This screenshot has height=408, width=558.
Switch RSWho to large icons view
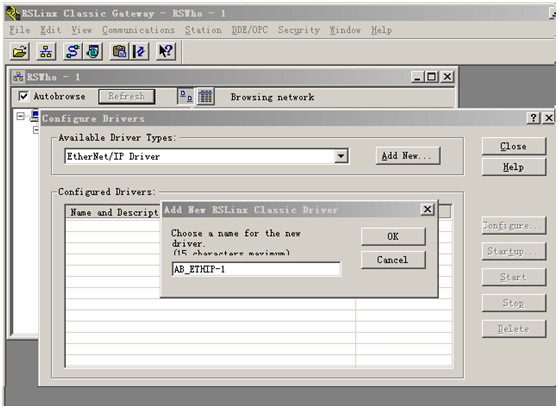coord(186,96)
